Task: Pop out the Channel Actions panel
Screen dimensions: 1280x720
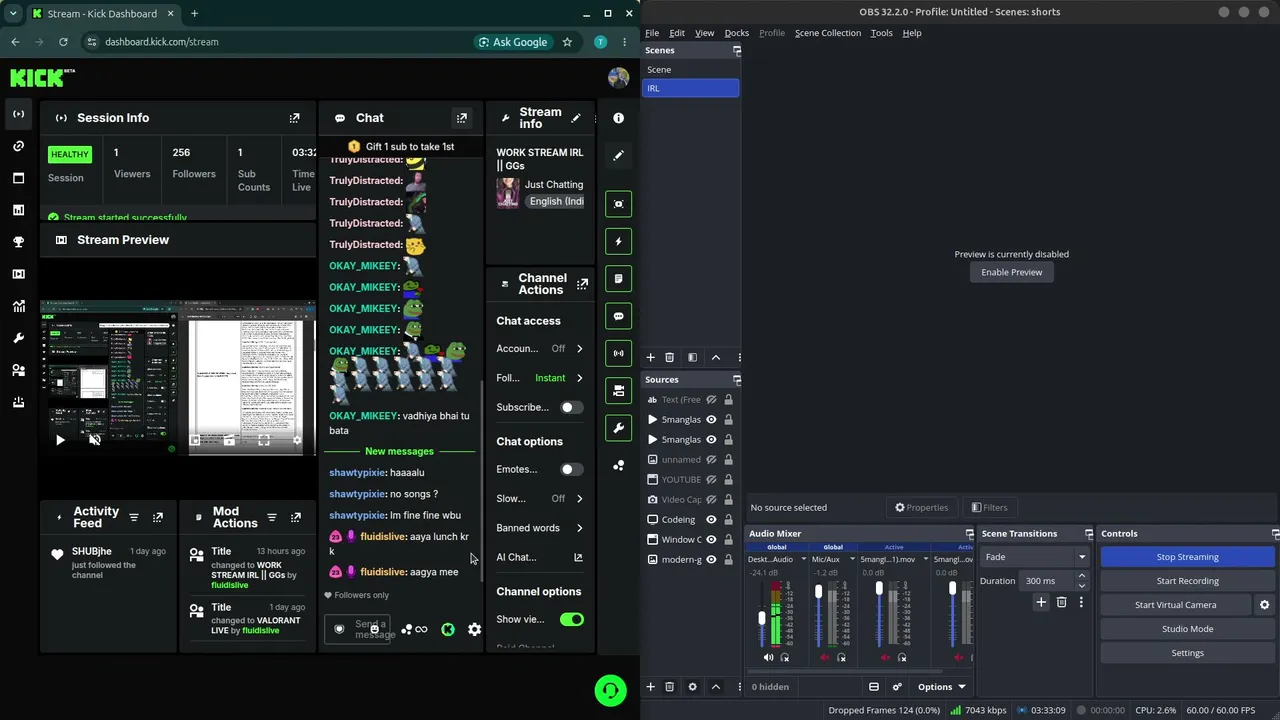Action: point(582,284)
